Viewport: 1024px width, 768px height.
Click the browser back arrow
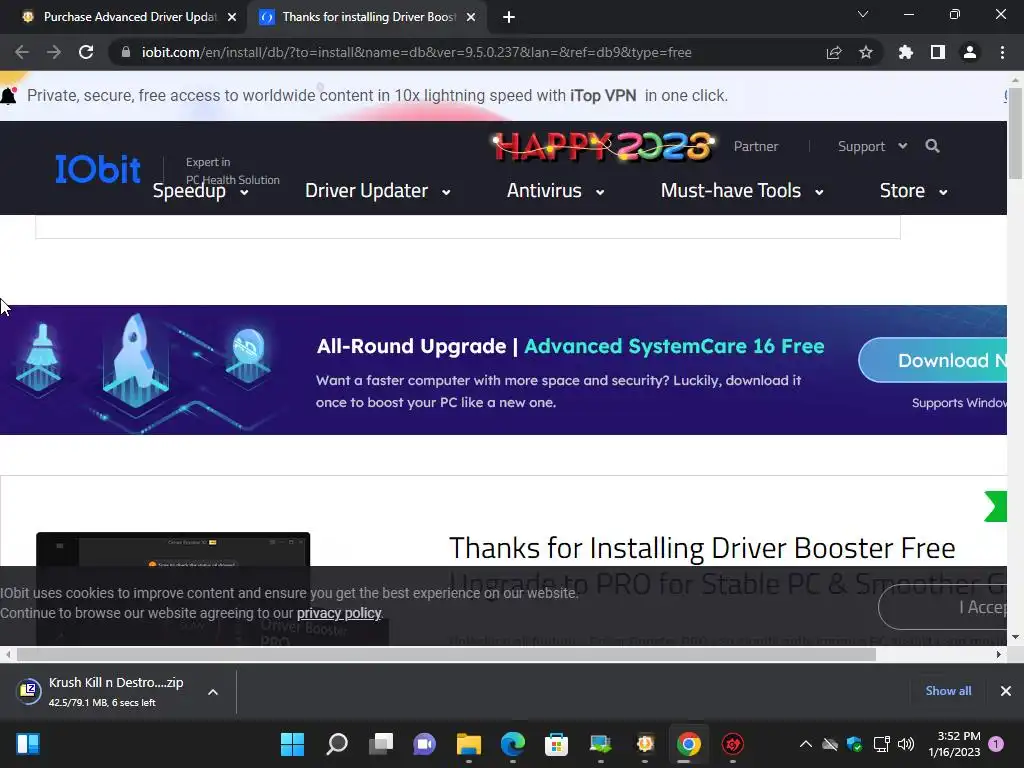tap(22, 52)
